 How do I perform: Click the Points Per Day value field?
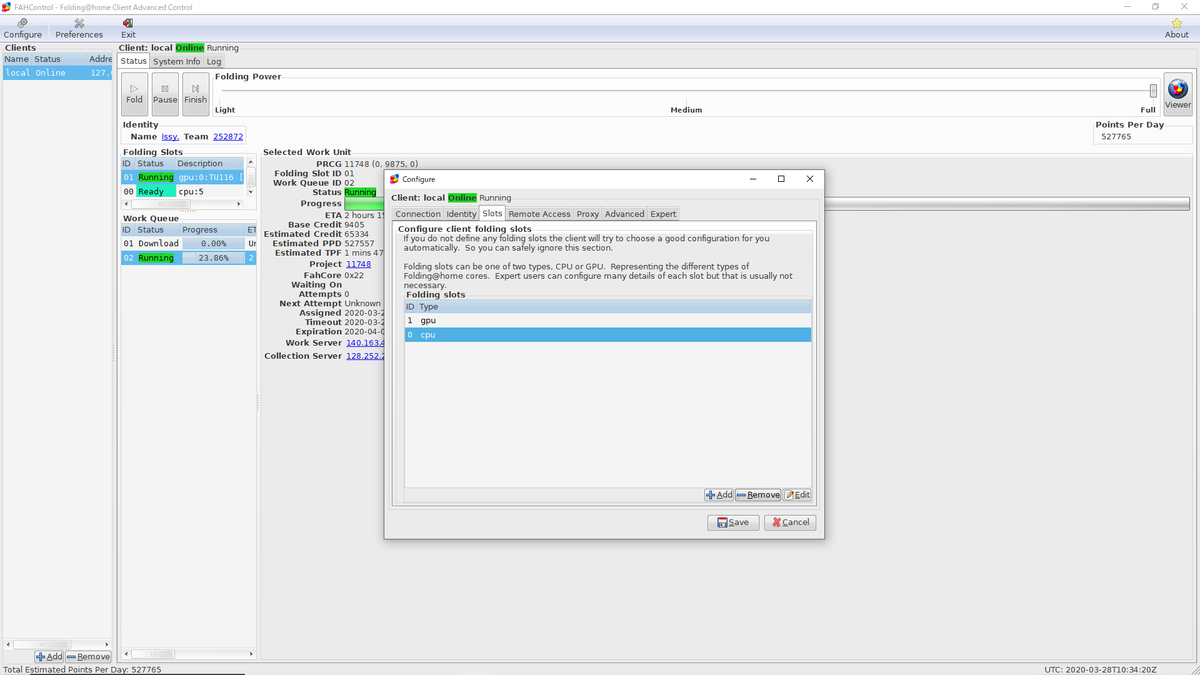pyautogui.click(x=1144, y=136)
